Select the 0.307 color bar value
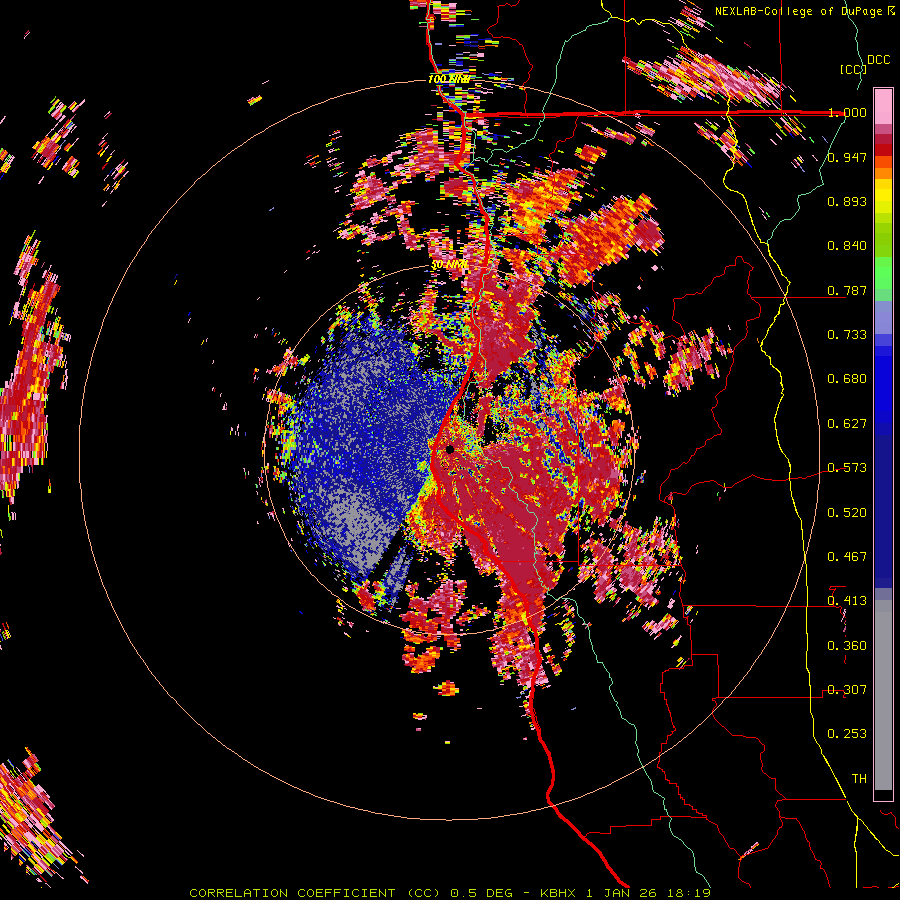 point(847,690)
